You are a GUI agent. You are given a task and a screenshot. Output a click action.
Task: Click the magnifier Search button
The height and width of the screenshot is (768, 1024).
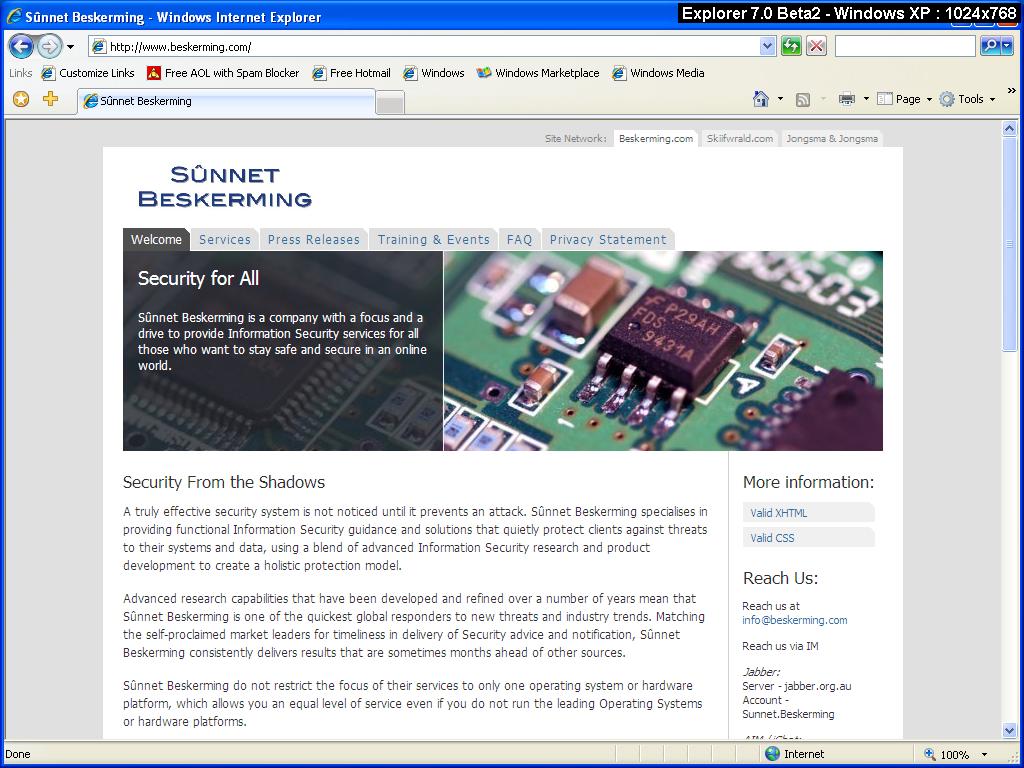pyautogui.click(x=990, y=46)
